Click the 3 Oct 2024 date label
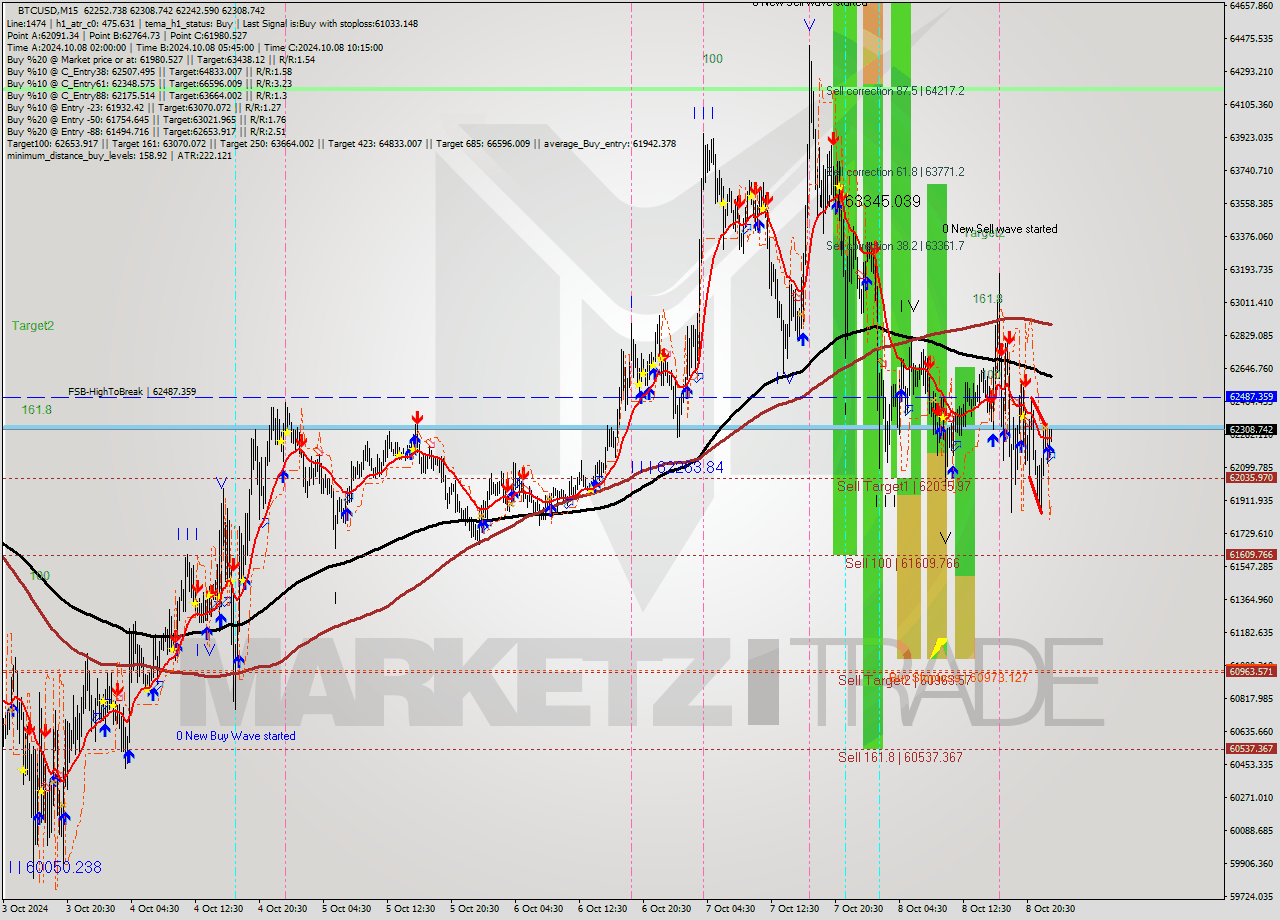1280x920 pixels. pyautogui.click(x=26, y=909)
